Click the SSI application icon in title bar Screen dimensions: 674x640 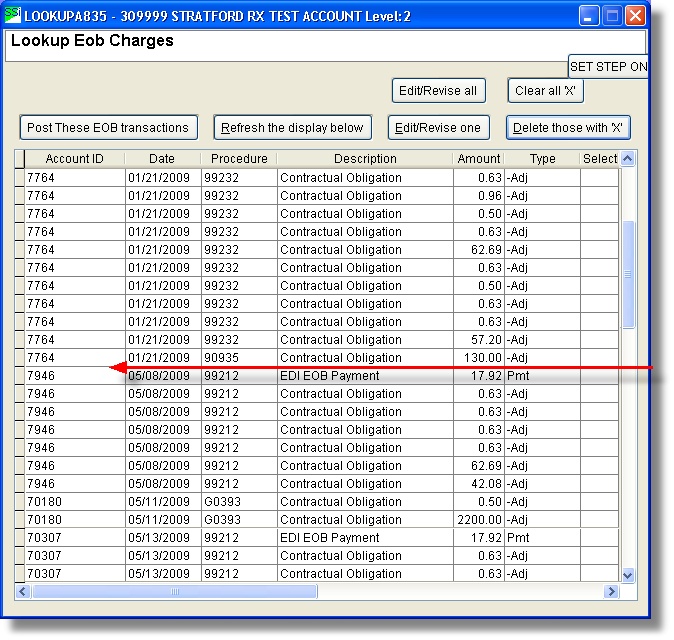click(12, 15)
